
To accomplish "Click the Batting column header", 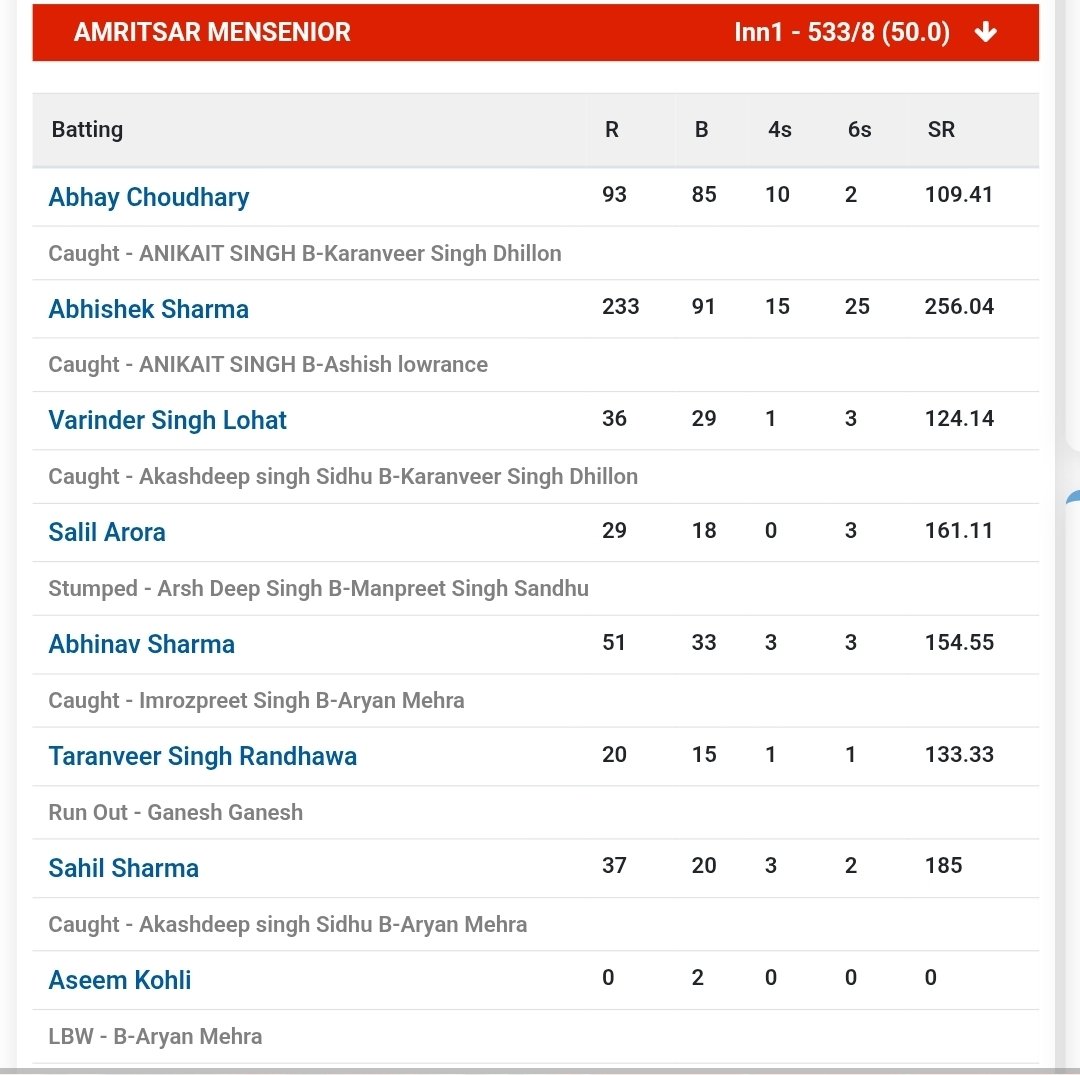I will tap(87, 129).
